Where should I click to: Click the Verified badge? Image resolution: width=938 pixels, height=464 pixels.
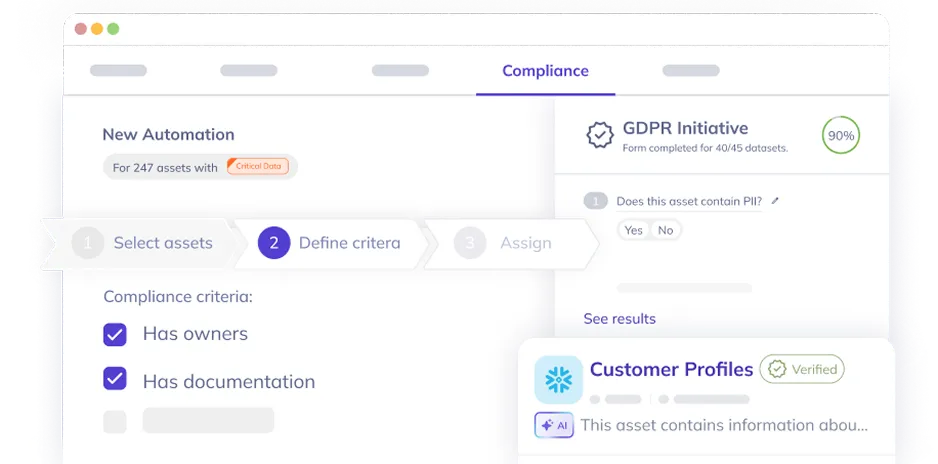[802, 370]
